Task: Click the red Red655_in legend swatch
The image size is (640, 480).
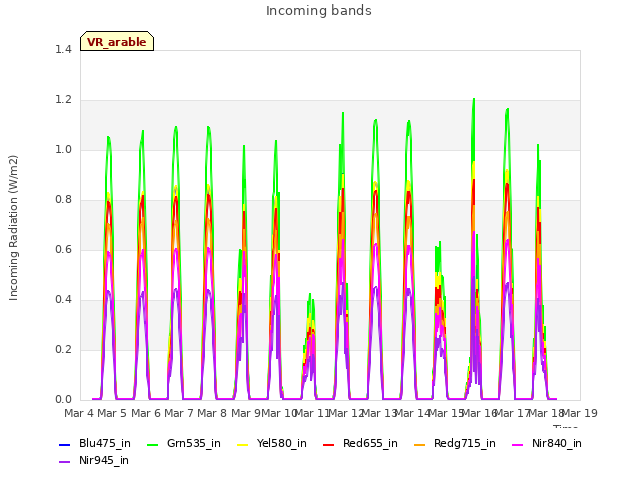Action: click(329, 444)
